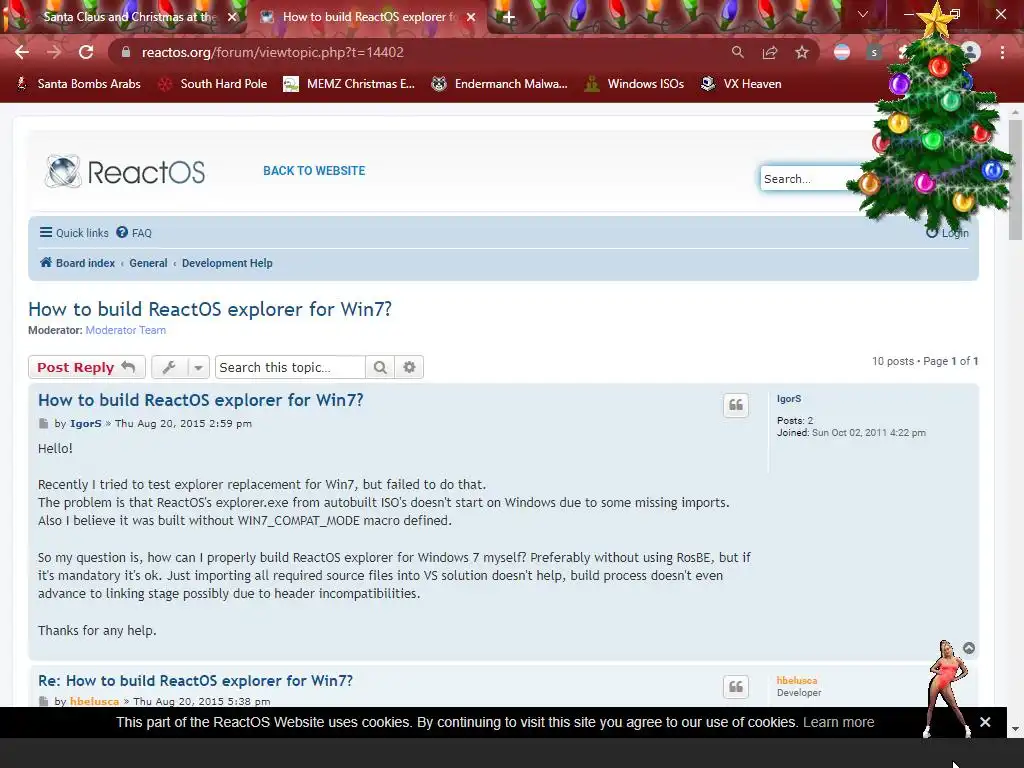Open the striped flag extension icon
Screen dimensions: 1024x768
(842, 52)
